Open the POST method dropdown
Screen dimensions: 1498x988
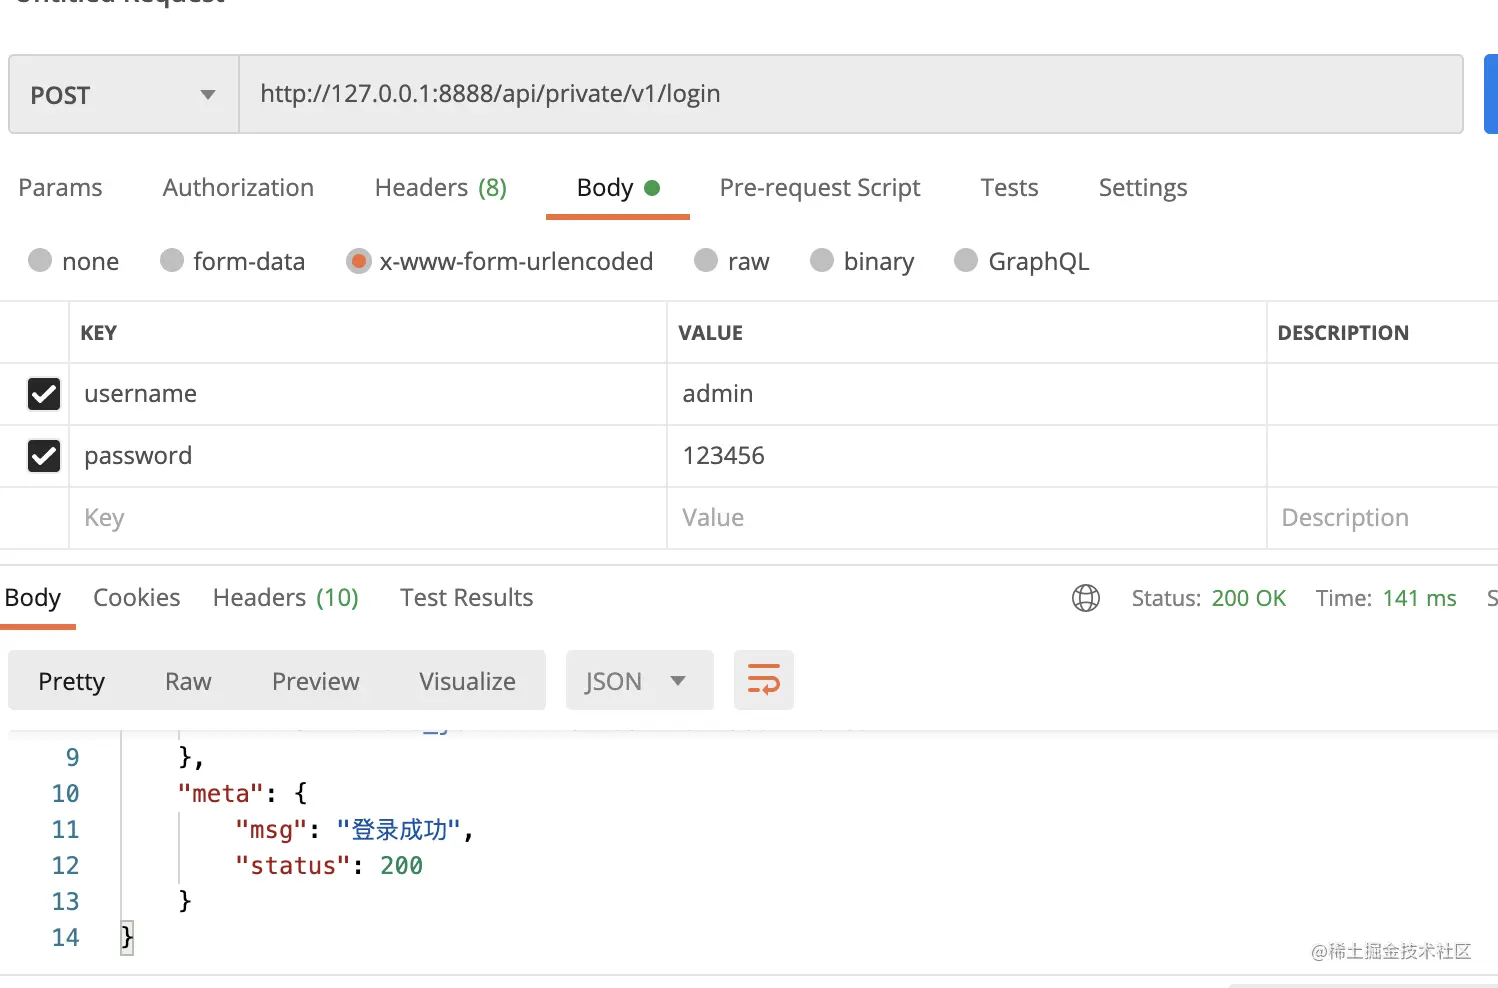coord(124,95)
